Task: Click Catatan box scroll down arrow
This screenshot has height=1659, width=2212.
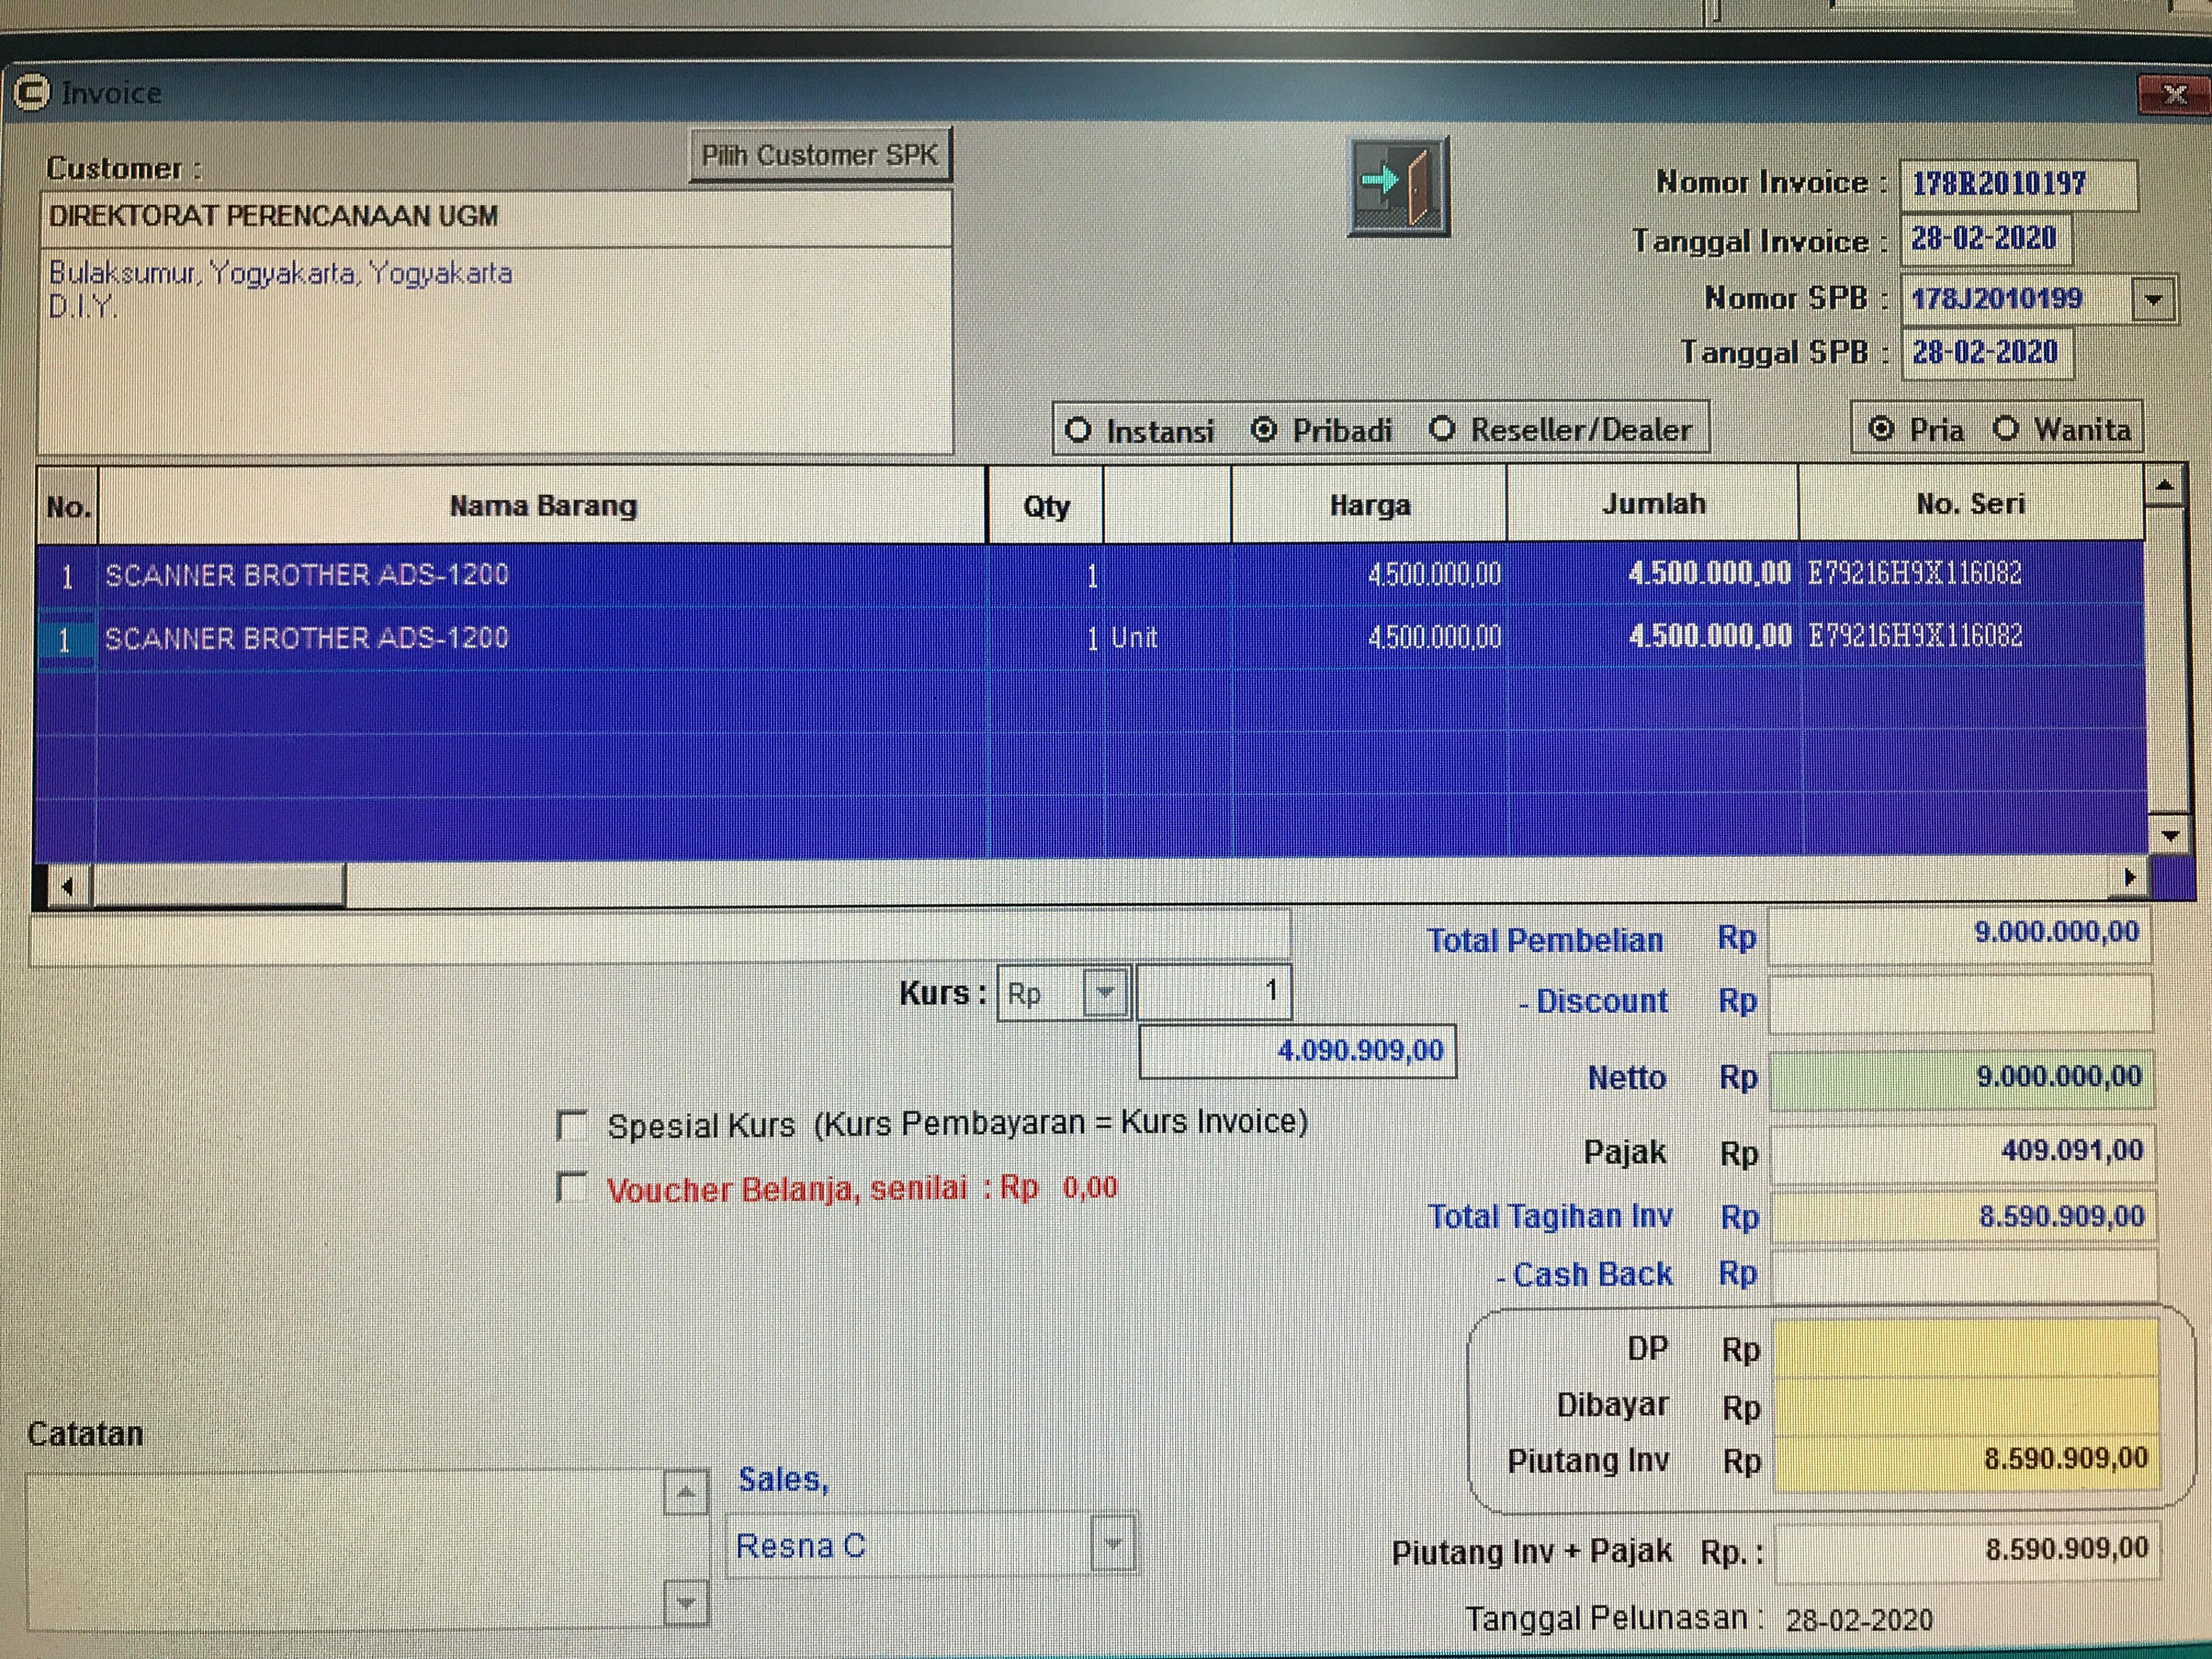Action: 686,1603
